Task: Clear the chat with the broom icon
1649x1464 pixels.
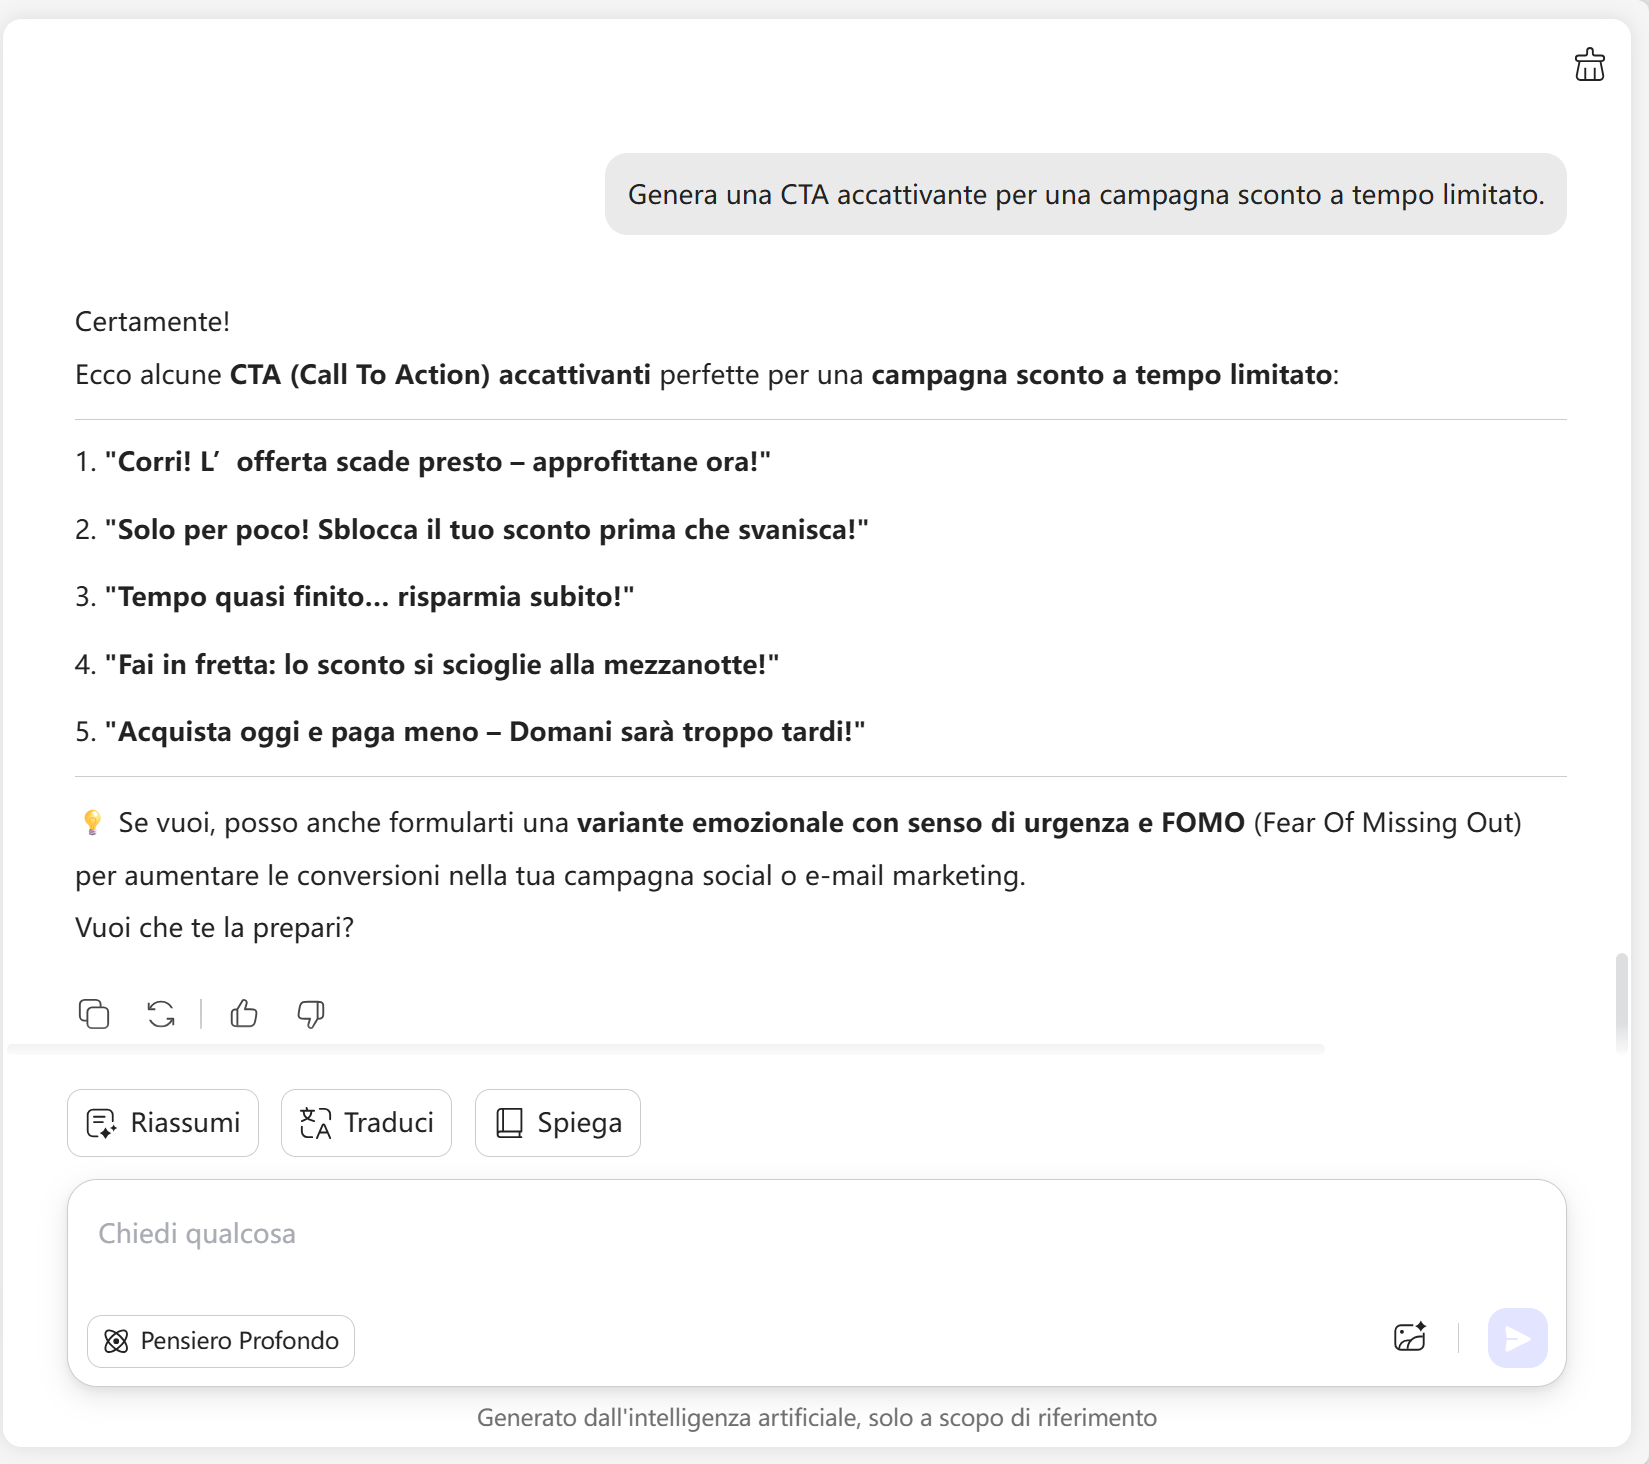Action: (x=1589, y=65)
